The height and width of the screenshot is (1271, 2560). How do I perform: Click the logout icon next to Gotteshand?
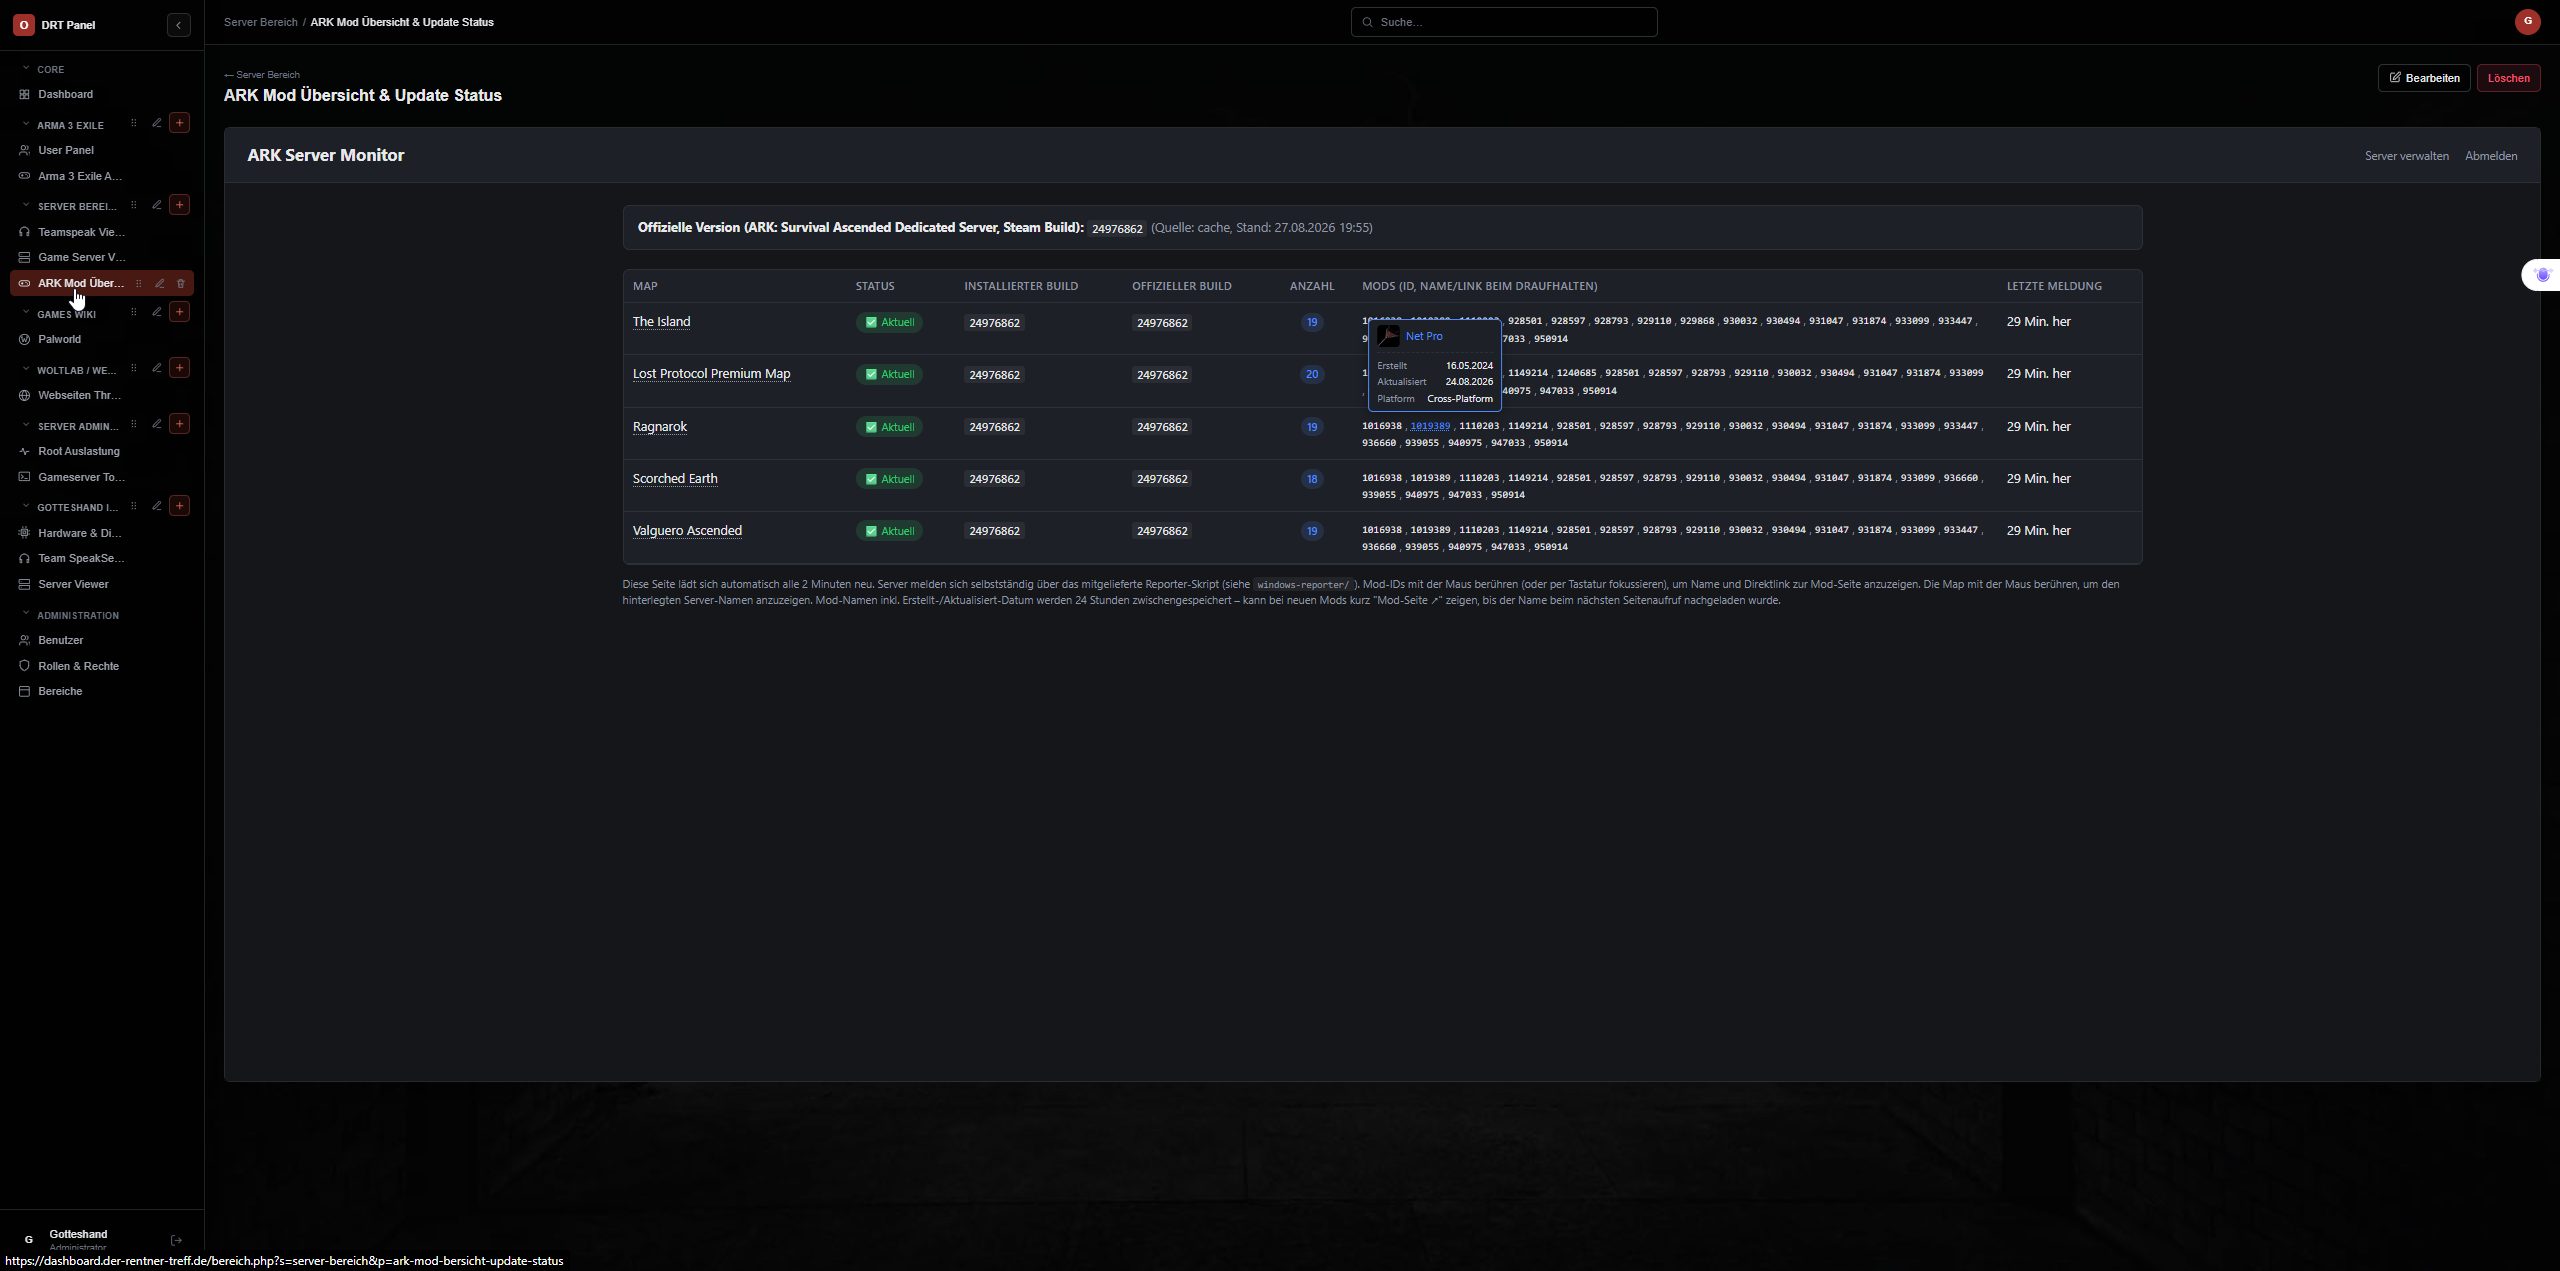click(177, 1240)
